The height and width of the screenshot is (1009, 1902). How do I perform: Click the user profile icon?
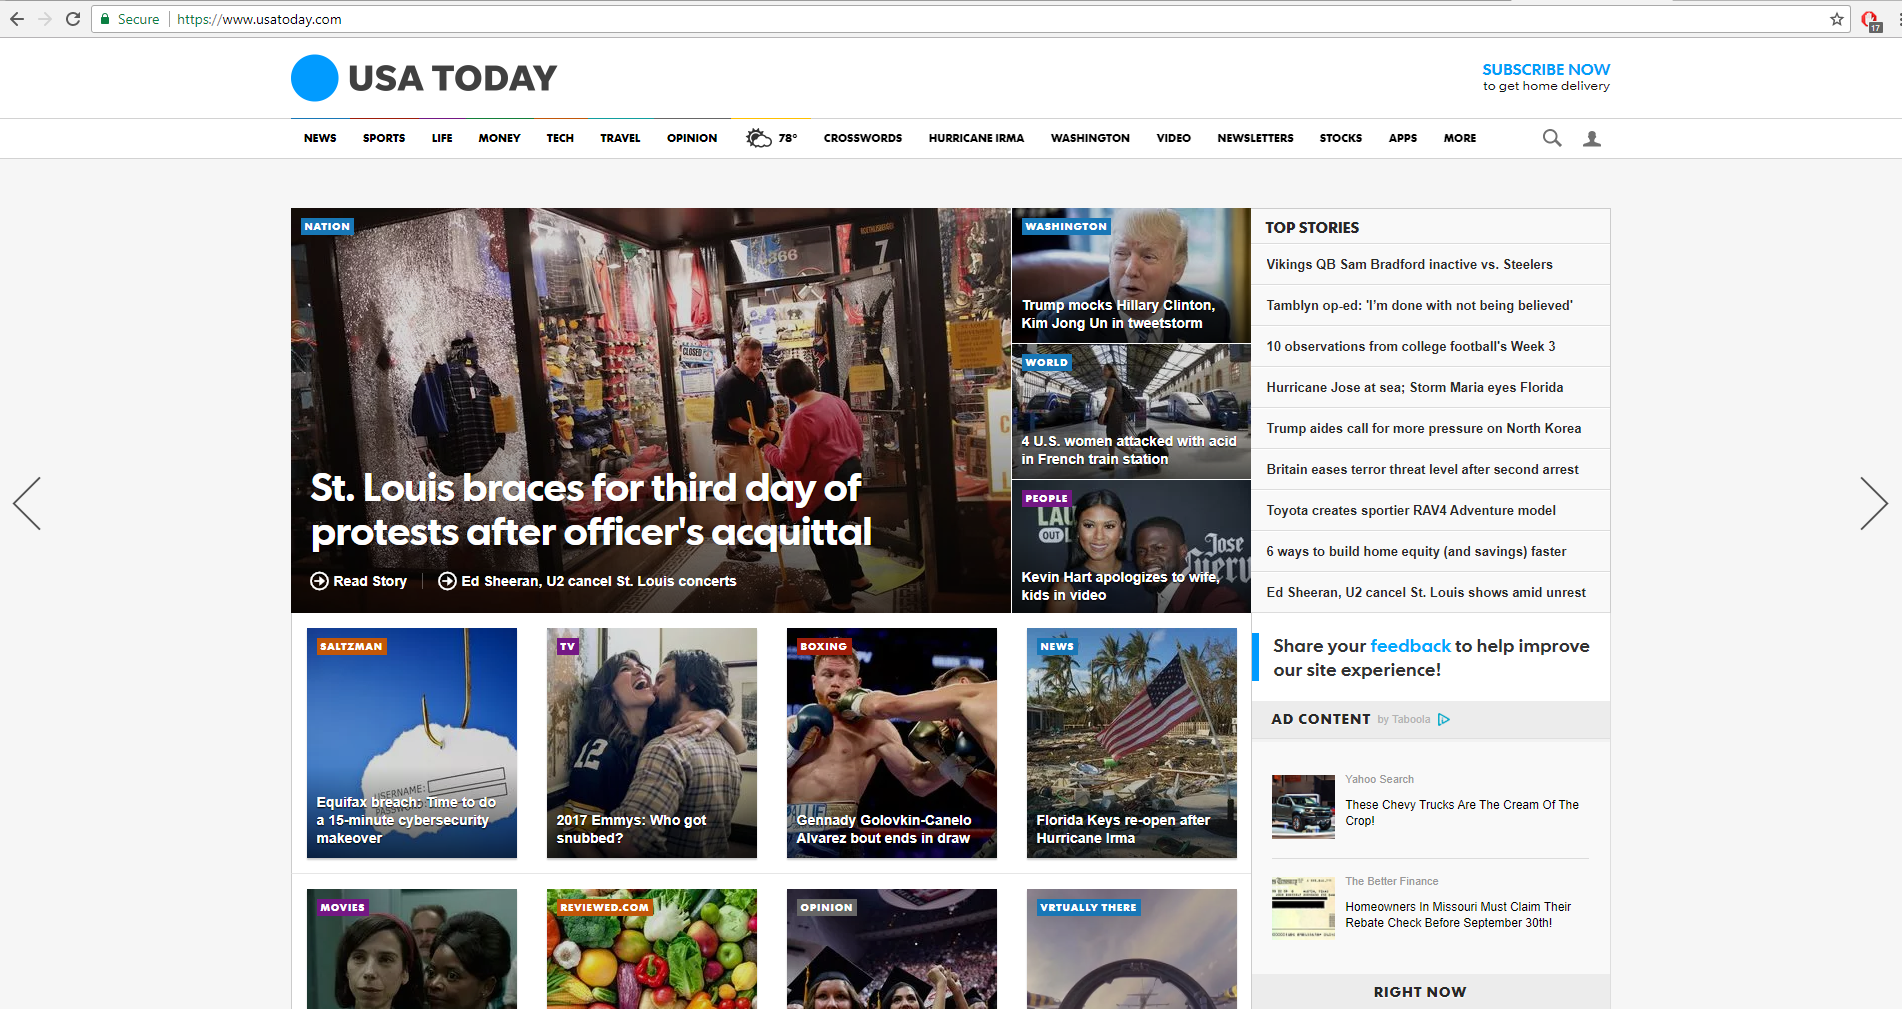tap(1592, 138)
